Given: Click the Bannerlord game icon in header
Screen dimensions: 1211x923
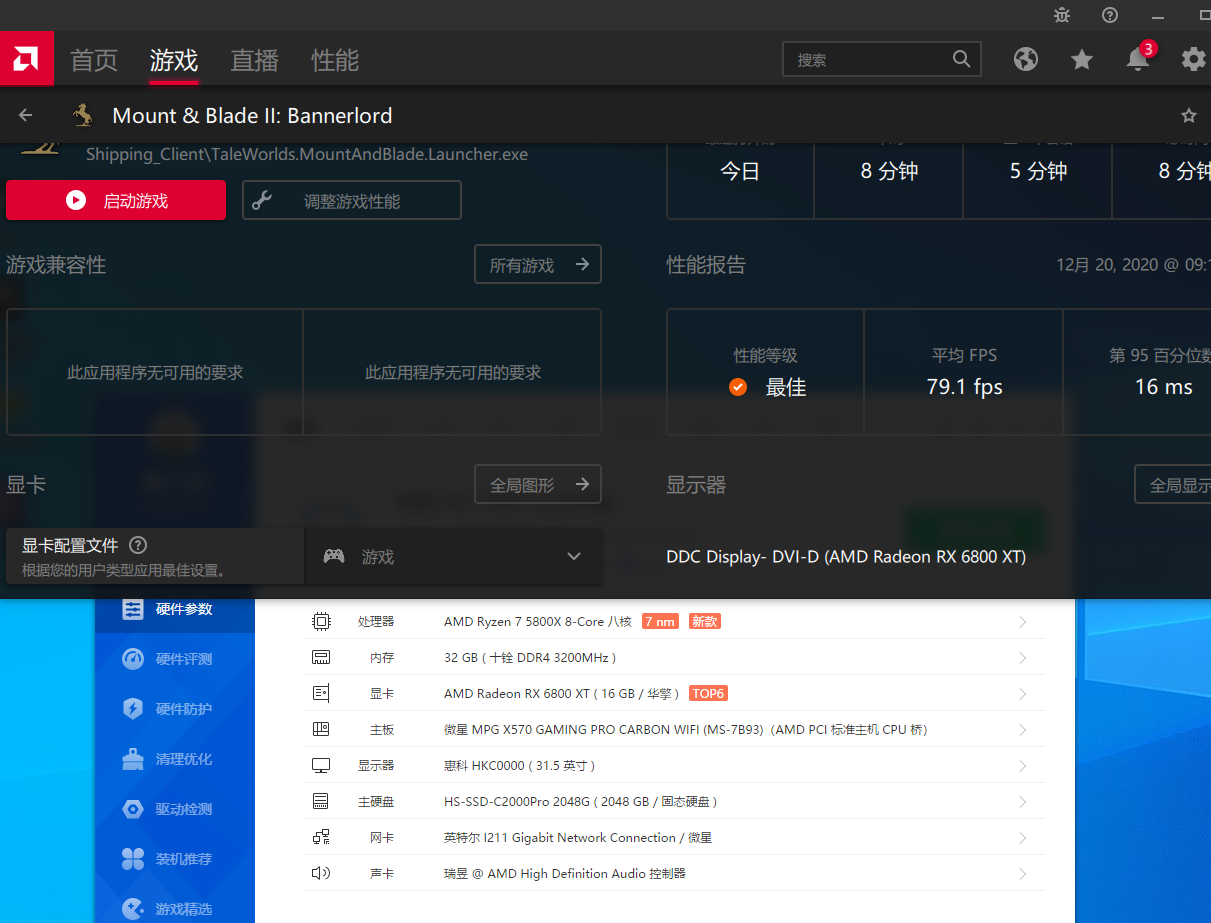Looking at the screenshot, I should (83, 115).
